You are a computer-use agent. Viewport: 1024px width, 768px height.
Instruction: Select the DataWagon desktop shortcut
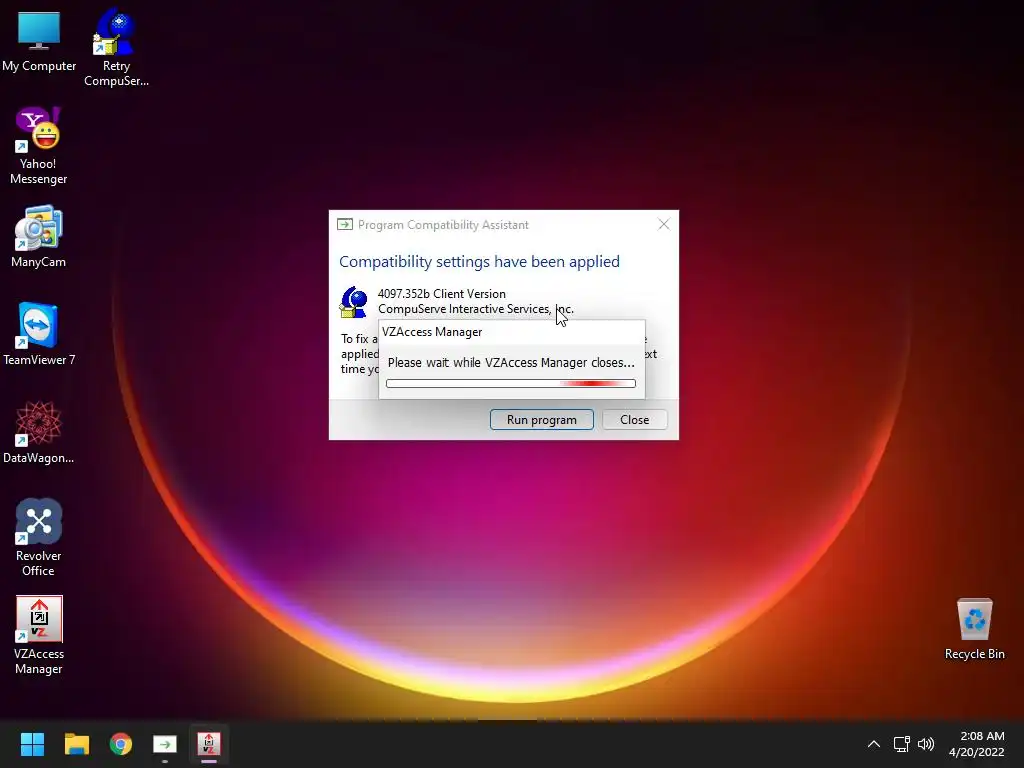[x=39, y=432]
